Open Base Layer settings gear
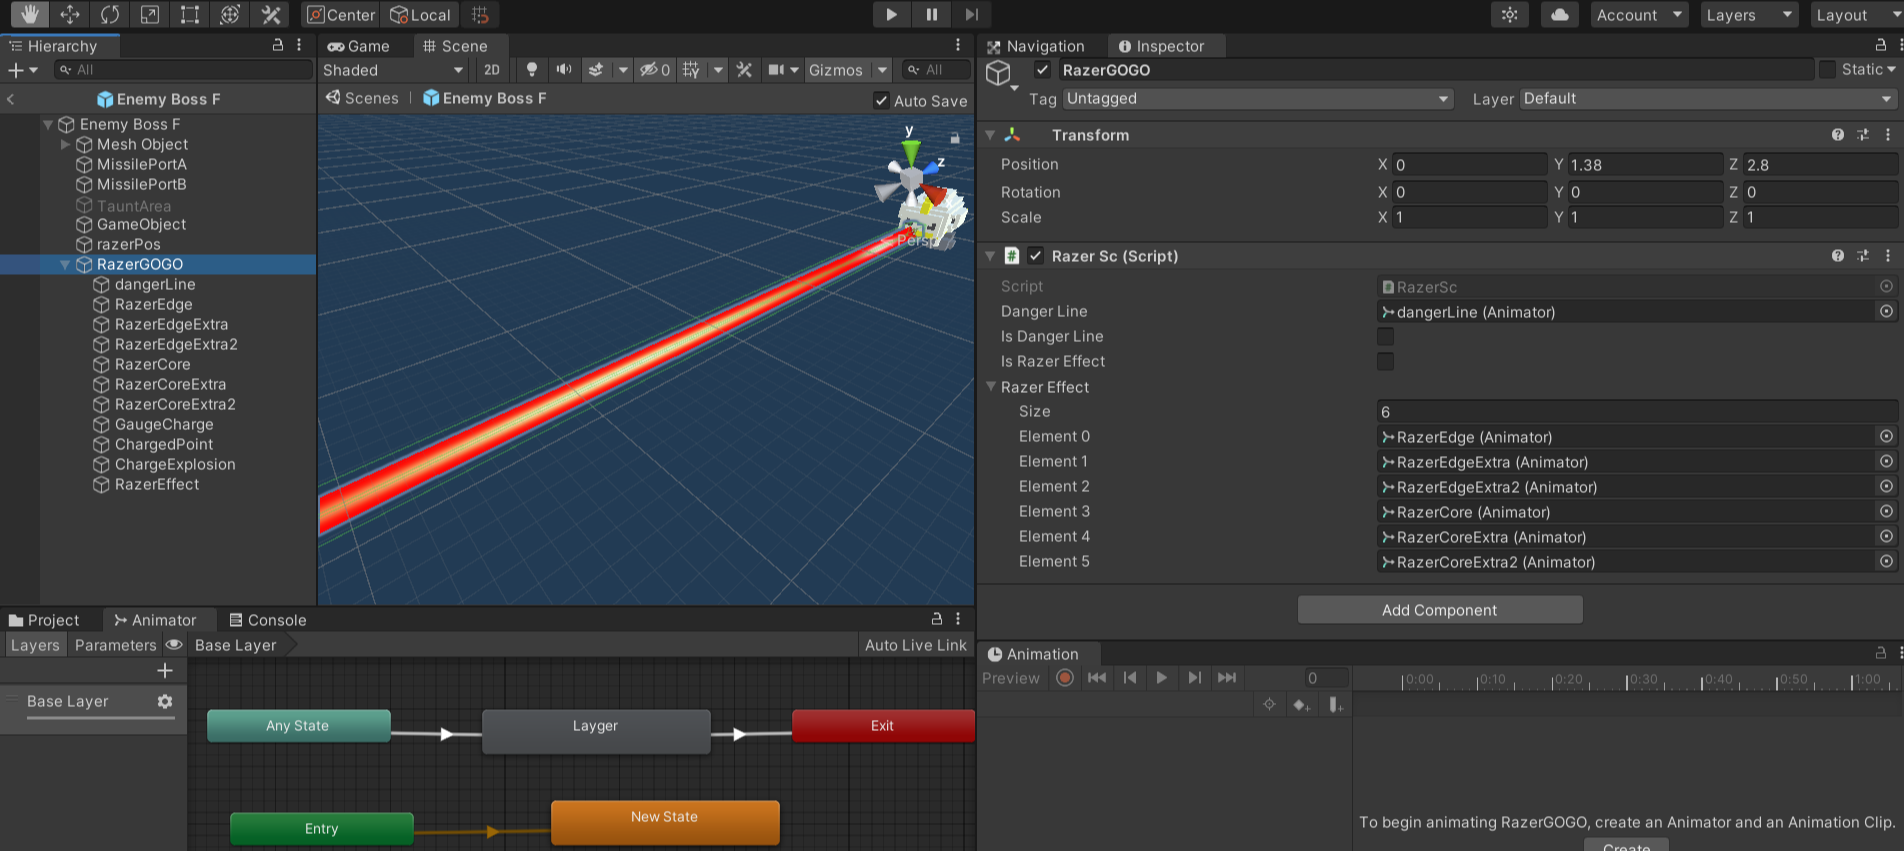The width and height of the screenshot is (1904, 851). point(165,701)
